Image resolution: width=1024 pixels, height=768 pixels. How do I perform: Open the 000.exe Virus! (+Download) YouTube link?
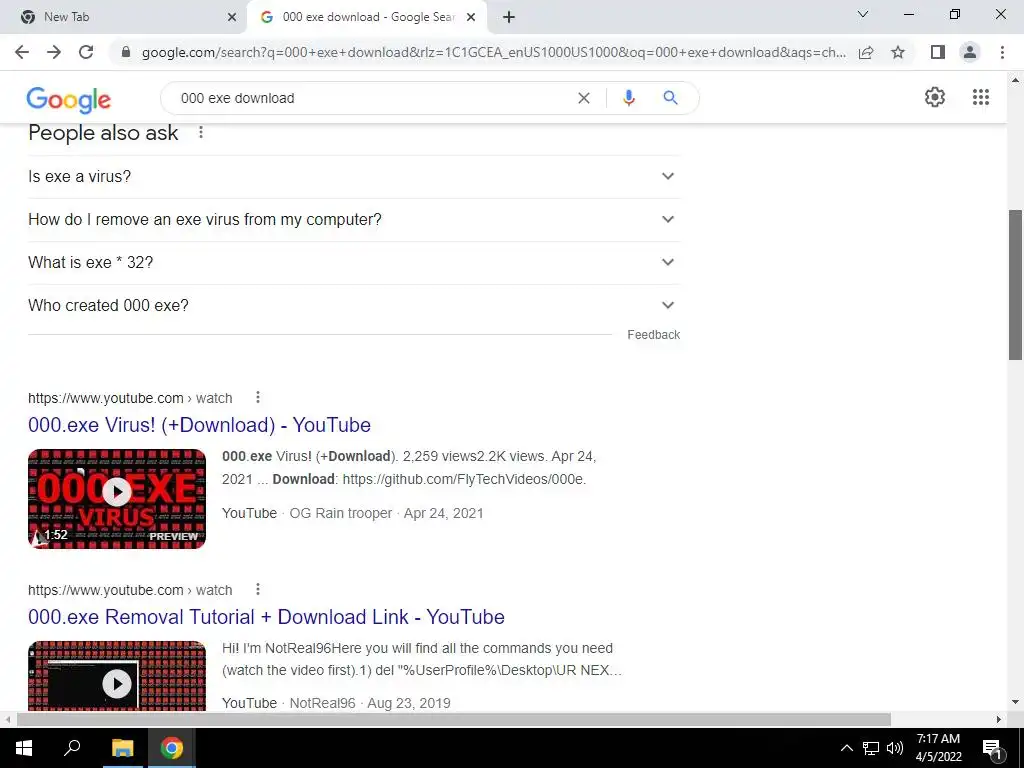pos(199,425)
